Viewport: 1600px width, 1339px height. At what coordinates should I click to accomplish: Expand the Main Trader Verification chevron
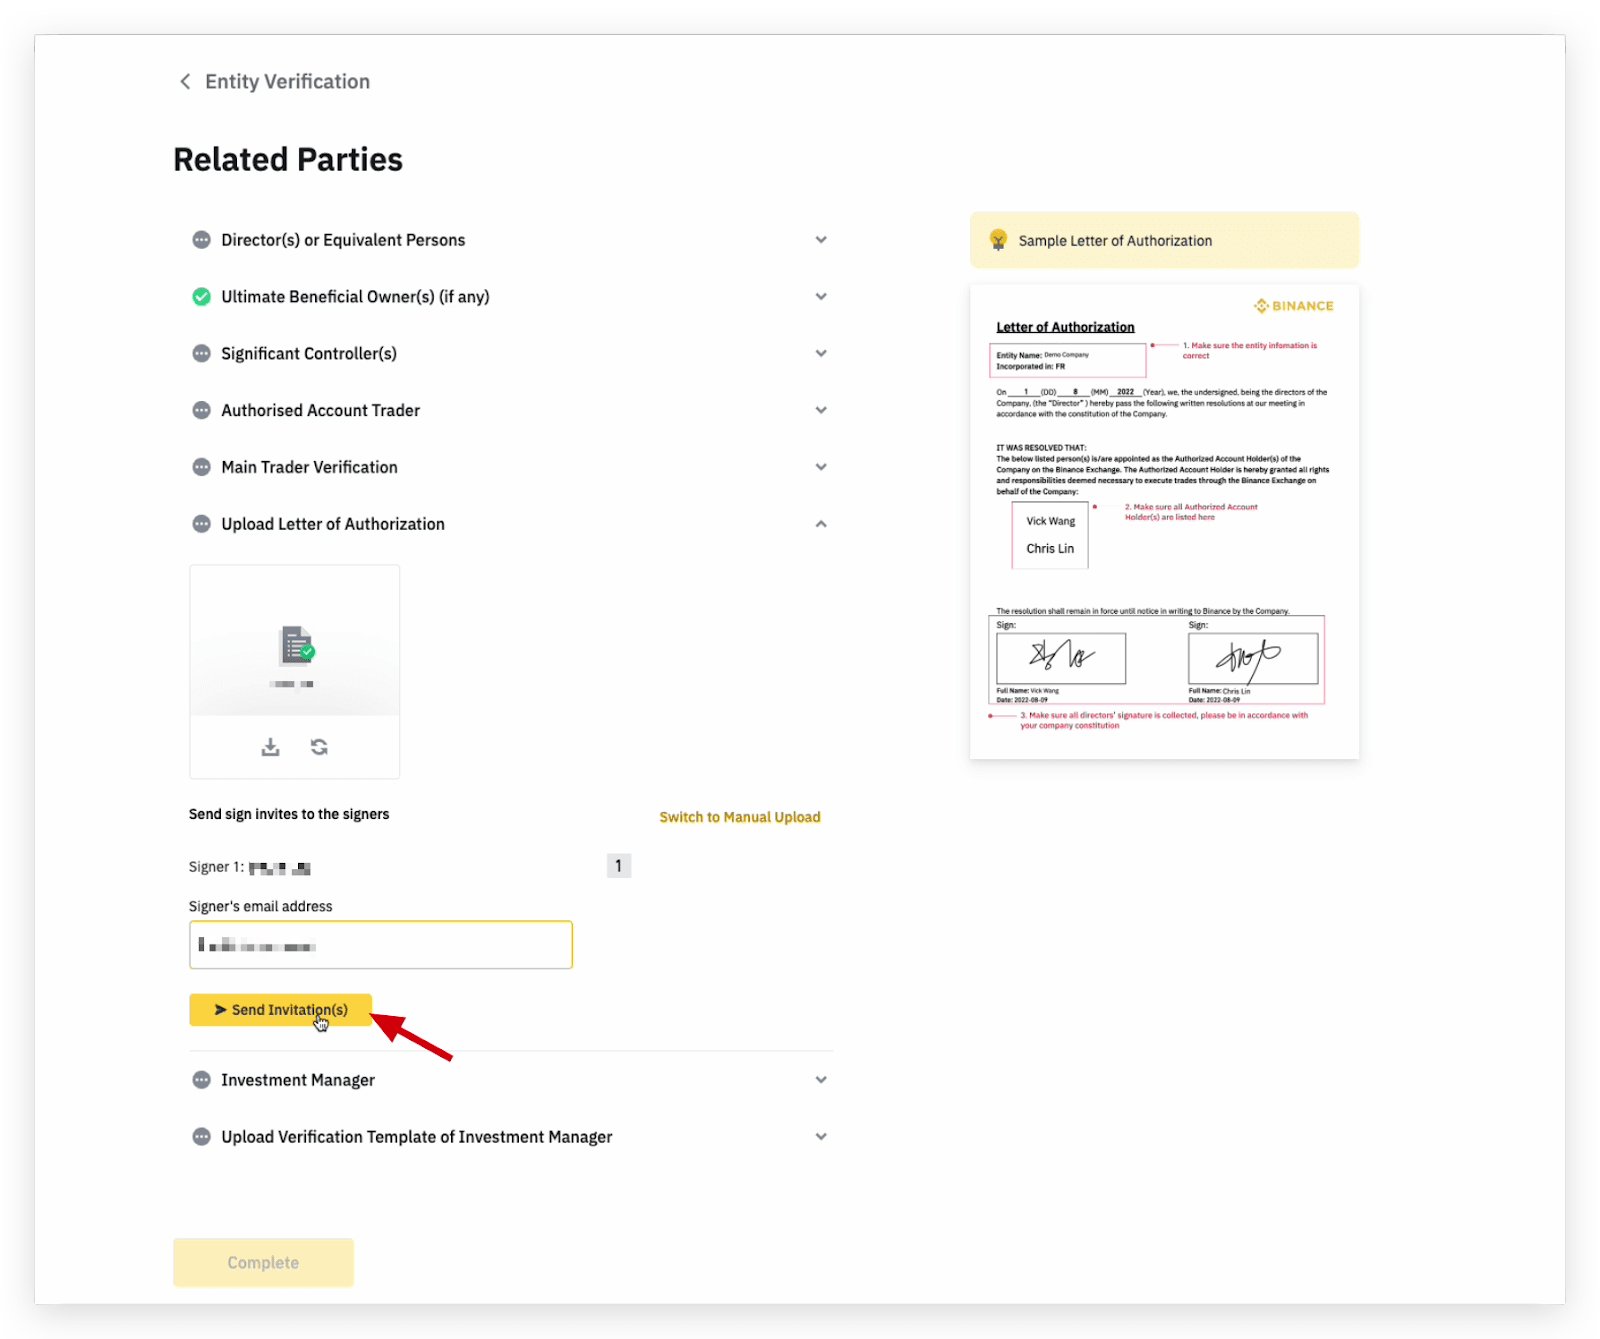click(820, 467)
